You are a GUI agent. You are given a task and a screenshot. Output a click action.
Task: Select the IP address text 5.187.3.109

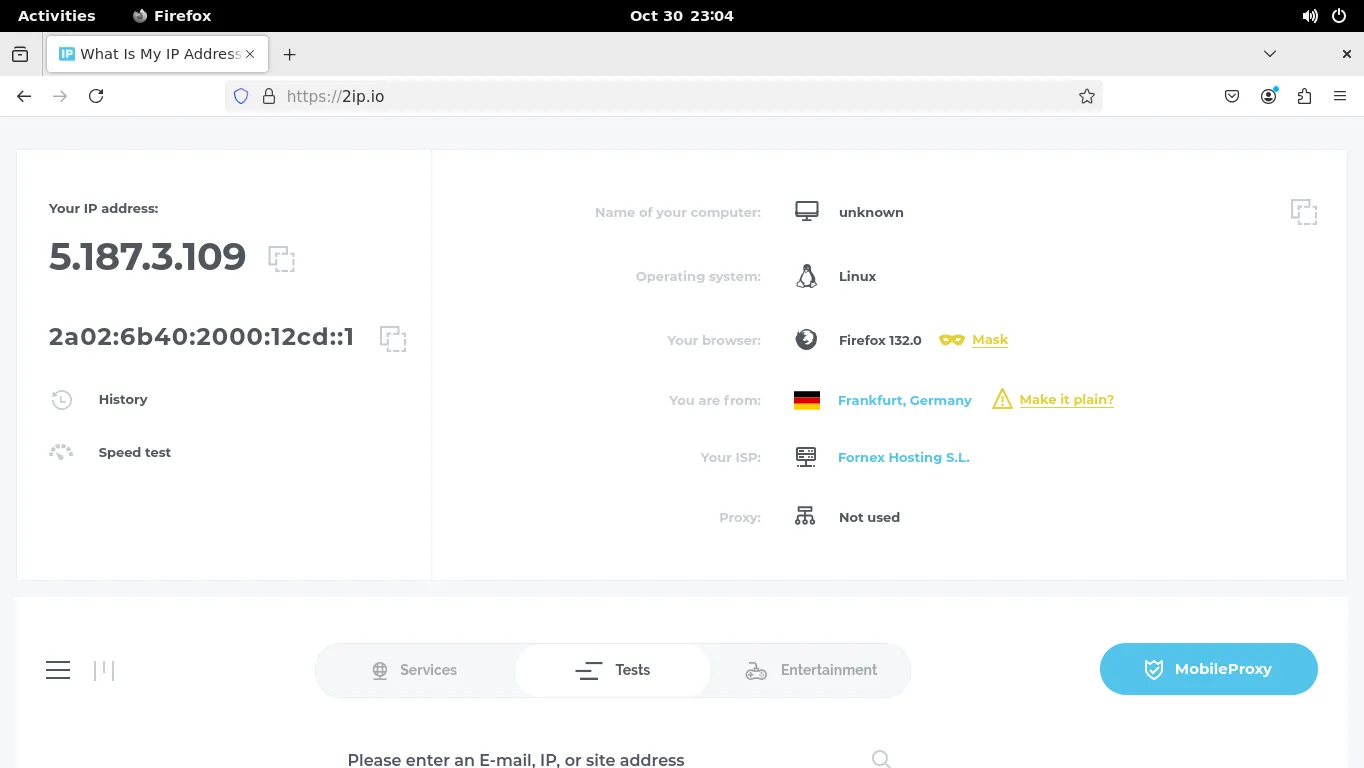(x=147, y=257)
